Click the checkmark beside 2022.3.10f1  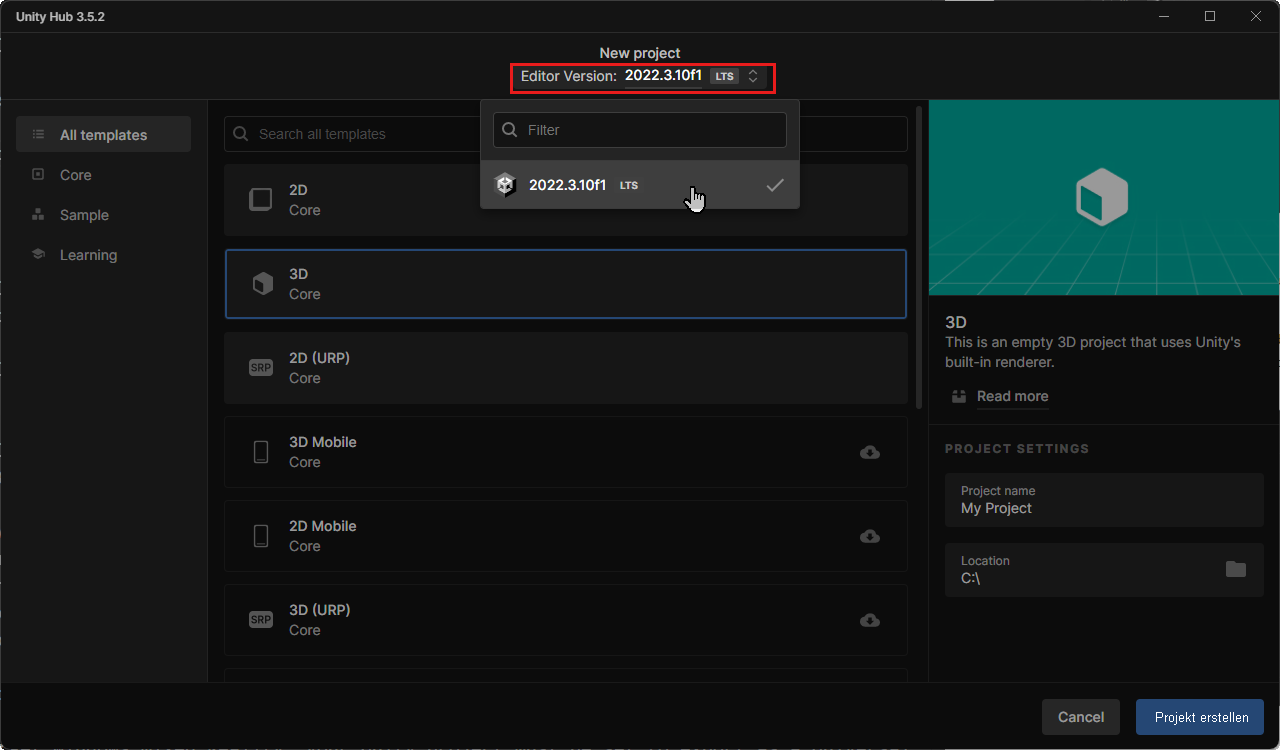[x=775, y=184]
